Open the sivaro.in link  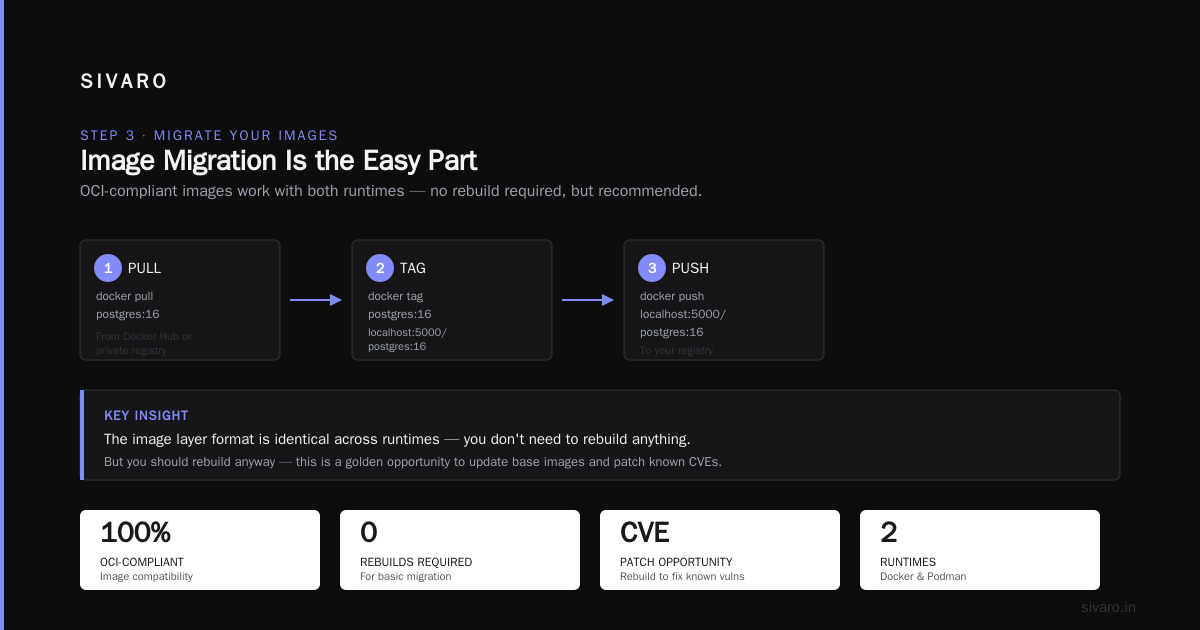[x=1108, y=607]
